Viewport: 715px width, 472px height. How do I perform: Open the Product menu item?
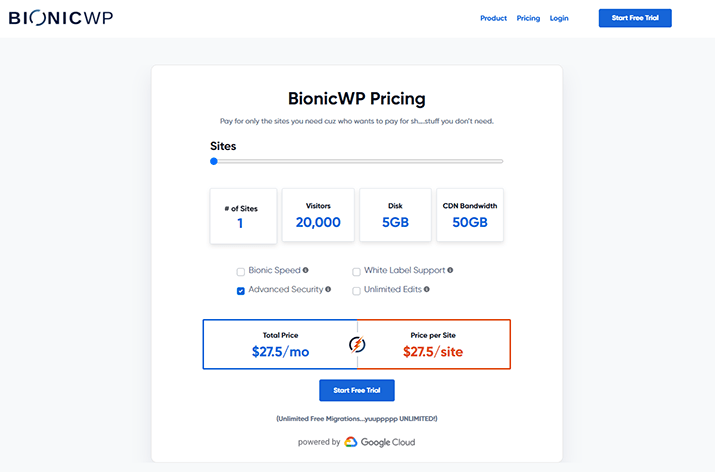(x=493, y=18)
